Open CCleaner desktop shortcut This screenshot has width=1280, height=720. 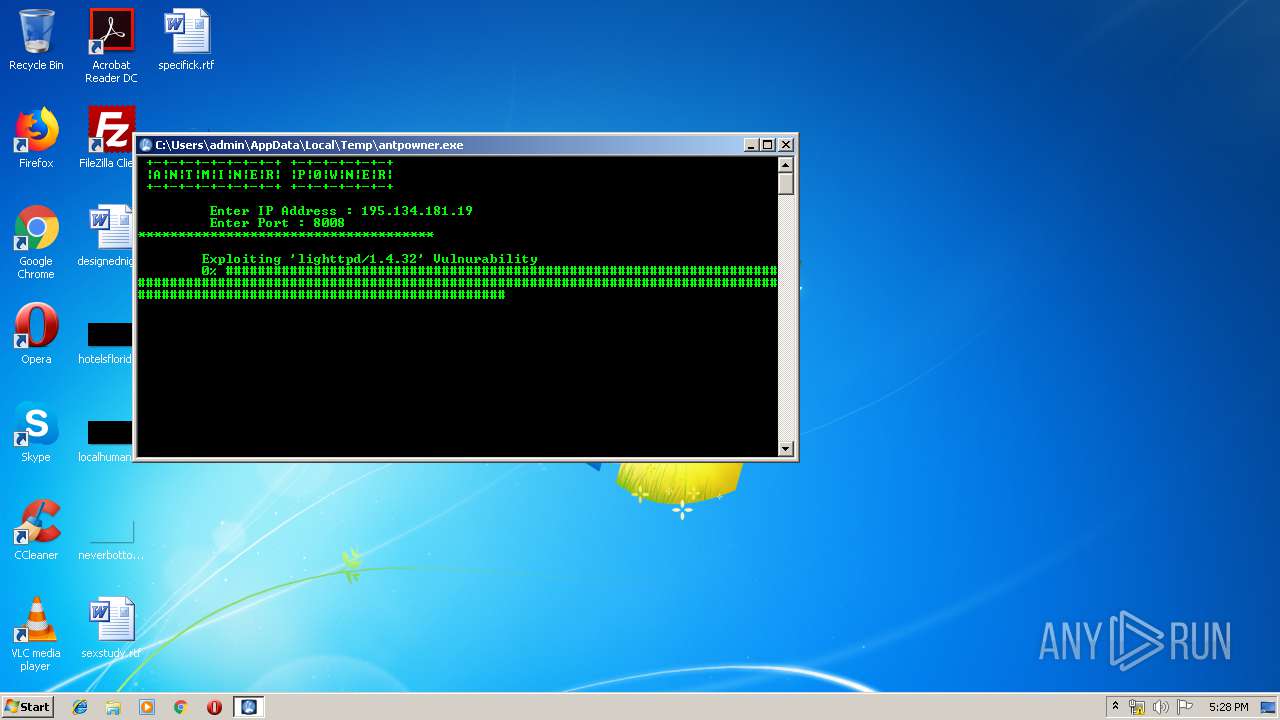click(36, 530)
